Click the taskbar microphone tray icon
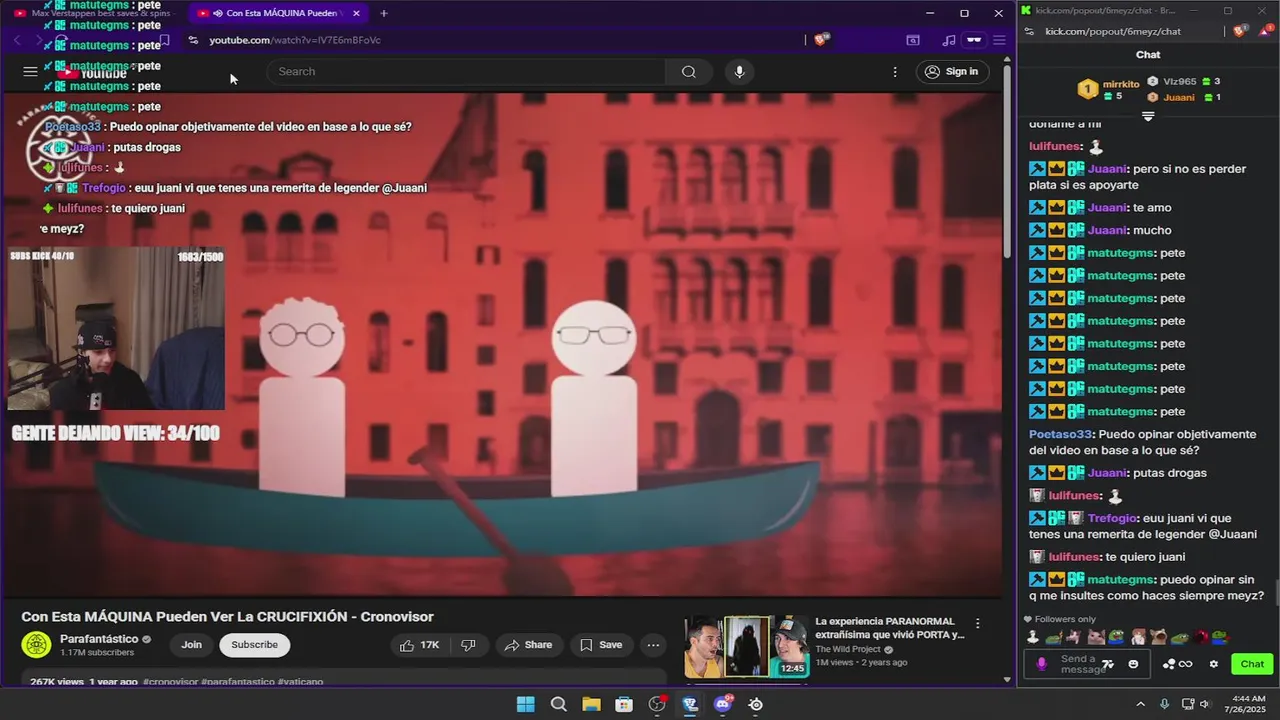 click(x=1164, y=704)
